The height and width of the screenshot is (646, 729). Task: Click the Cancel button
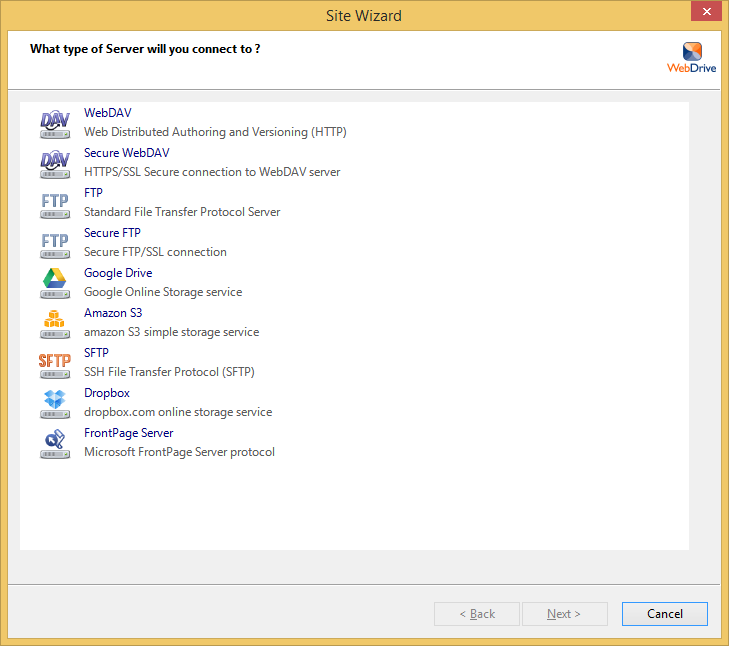coord(664,614)
